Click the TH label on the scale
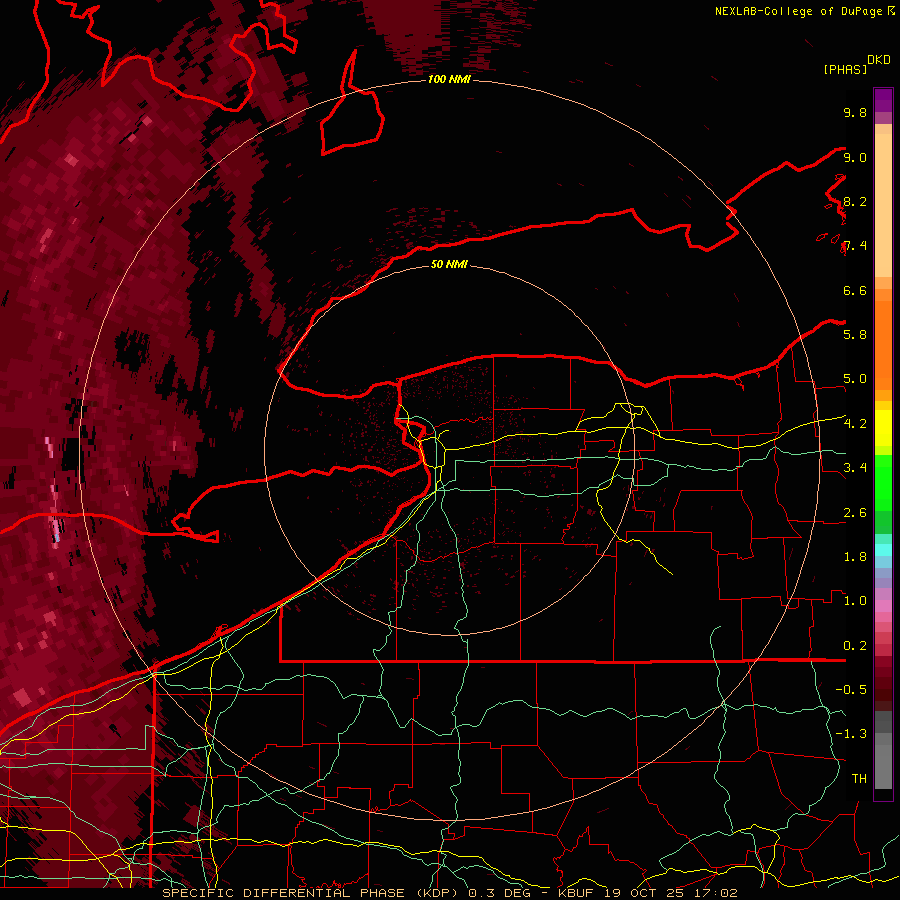 [x=859, y=778]
